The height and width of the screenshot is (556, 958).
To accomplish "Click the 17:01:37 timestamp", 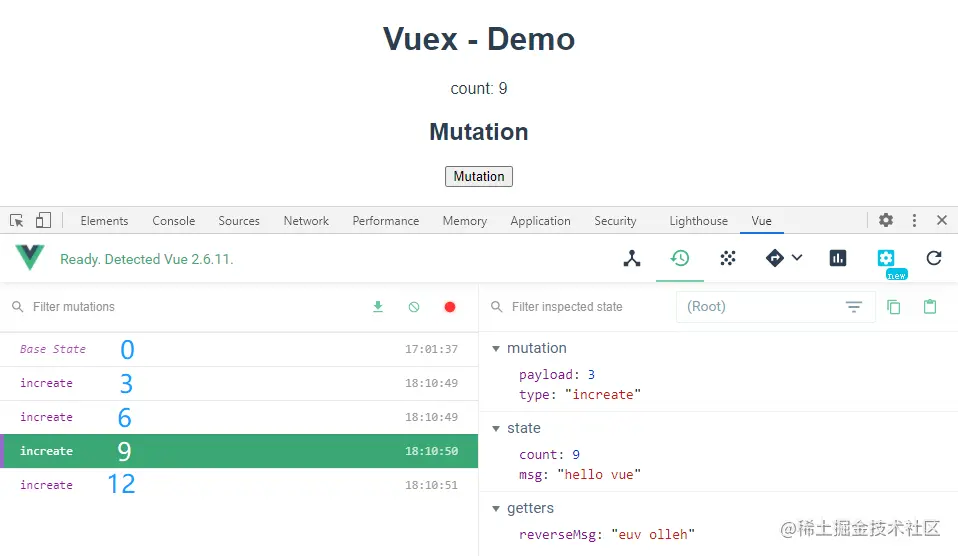I will (431, 349).
